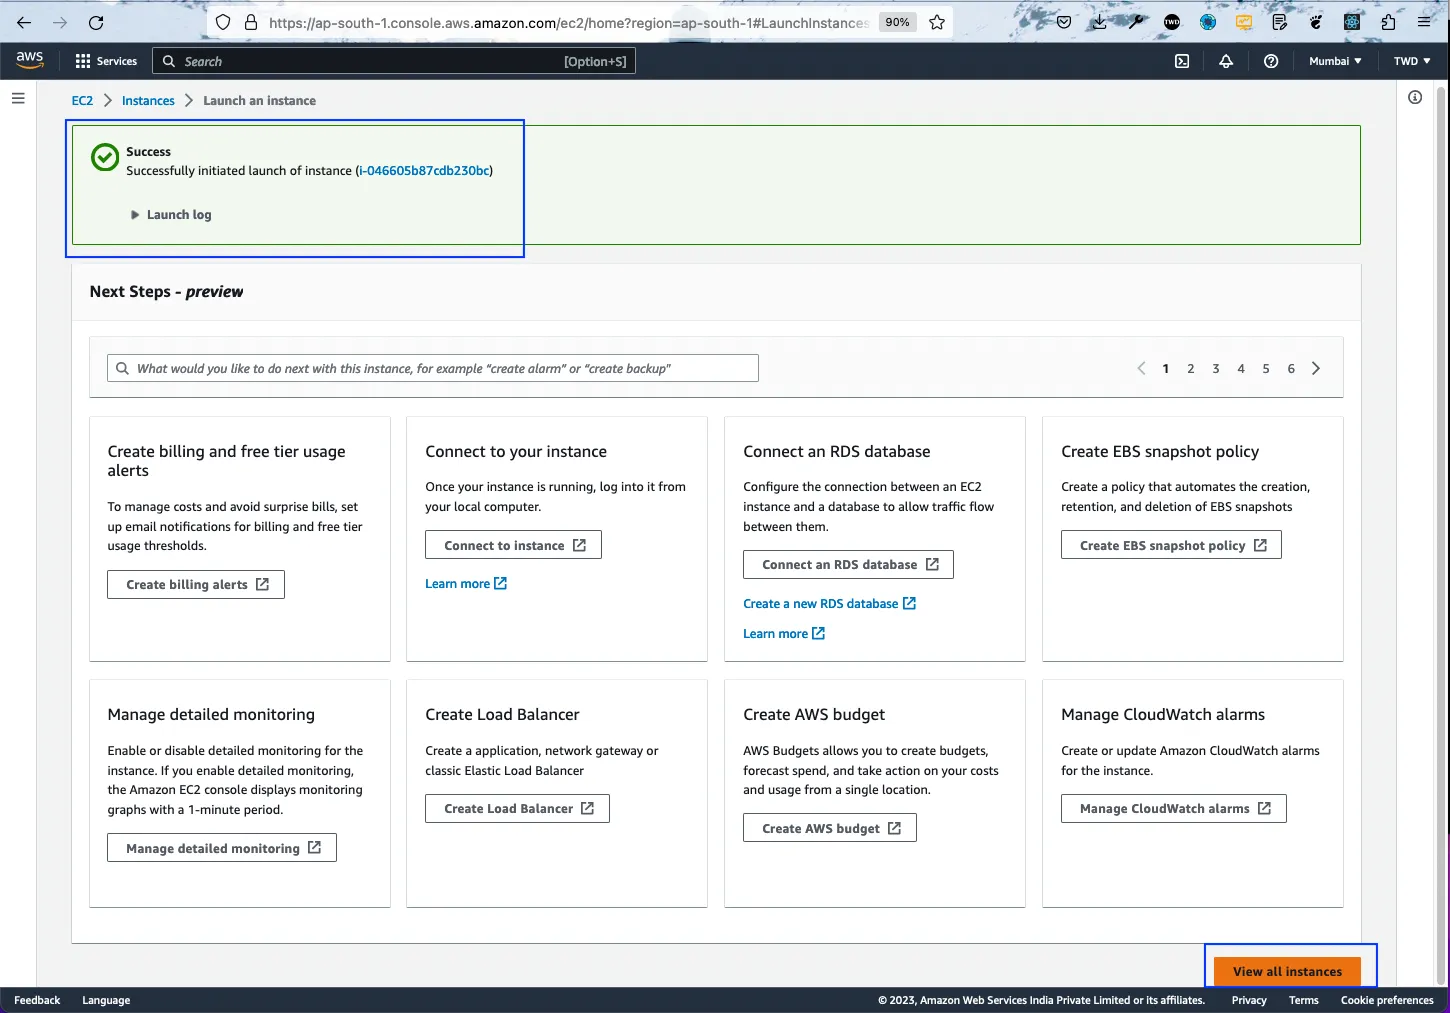
Task: Open the help question mark icon
Action: [1271, 61]
